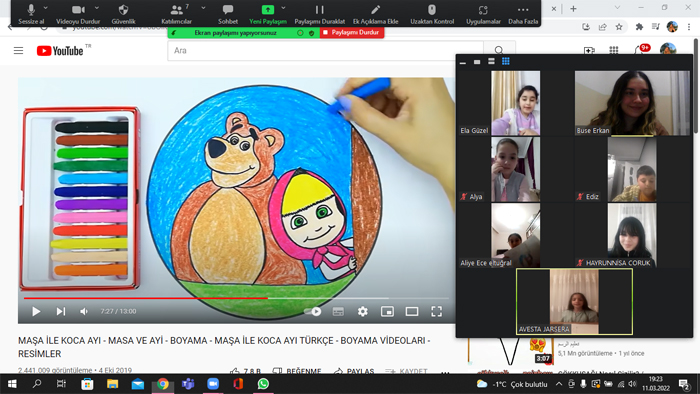Open video player settings gear
The width and height of the screenshot is (700, 394).
coord(362,311)
